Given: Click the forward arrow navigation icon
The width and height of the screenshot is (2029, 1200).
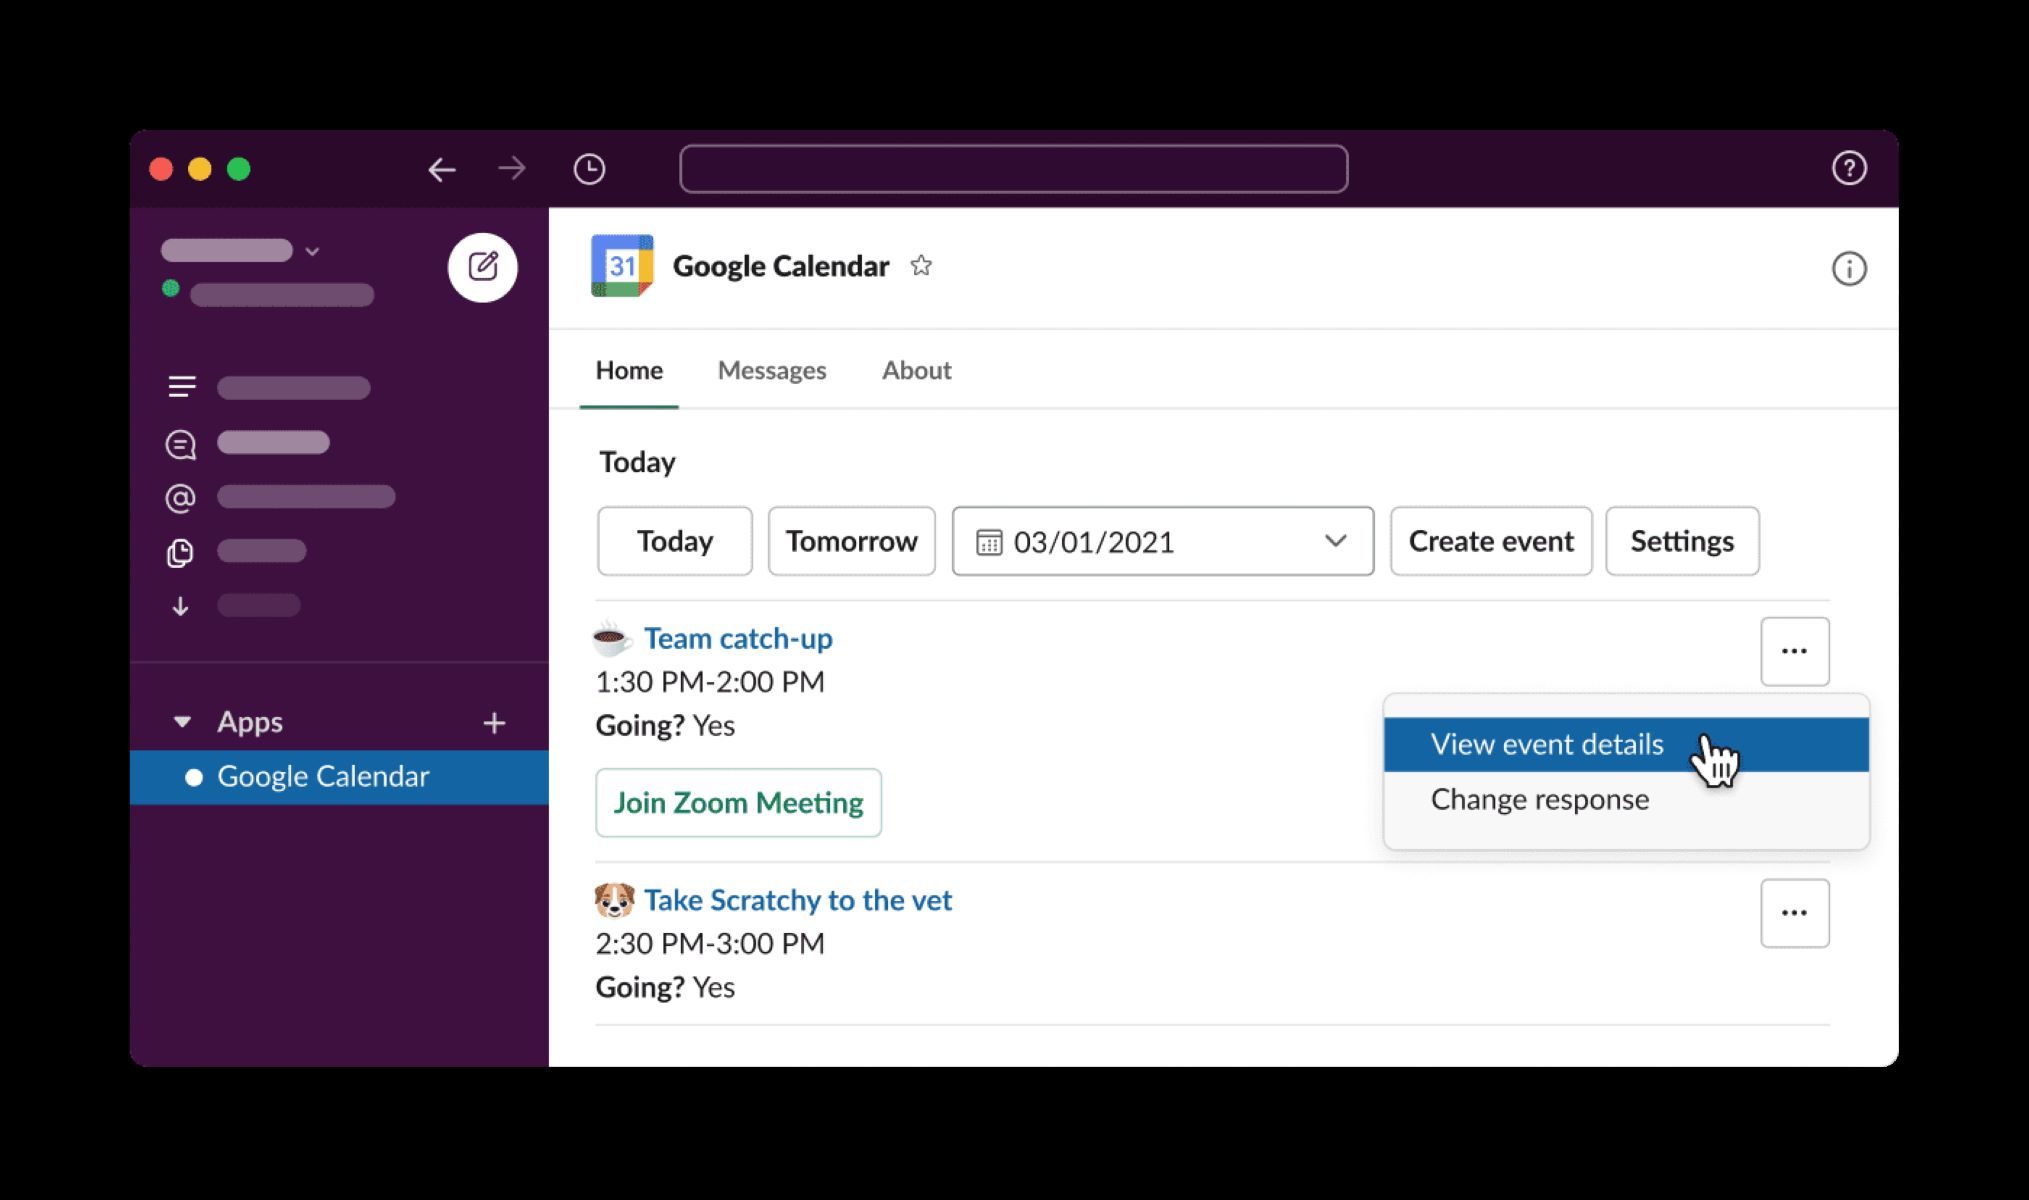Looking at the screenshot, I should (511, 169).
